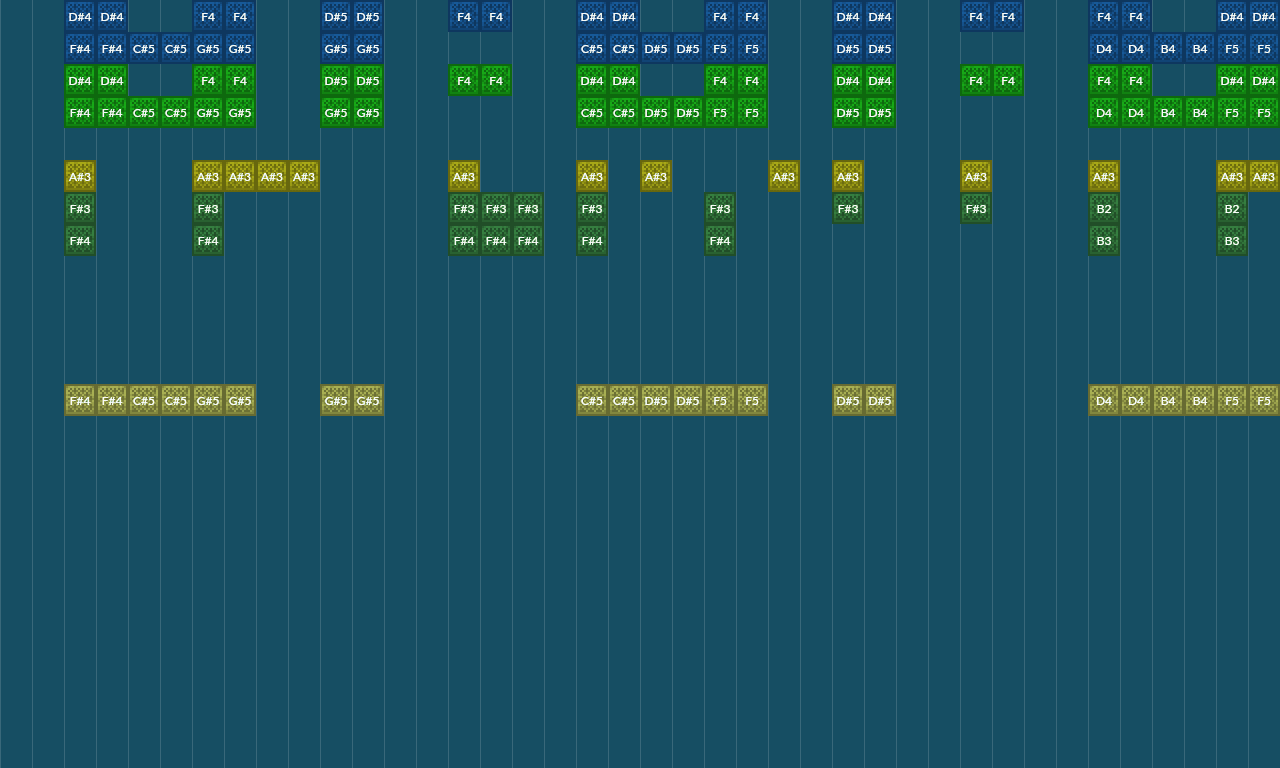
Task: Select leftmost F#4 note in second blue row
Action: coord(80,49)
